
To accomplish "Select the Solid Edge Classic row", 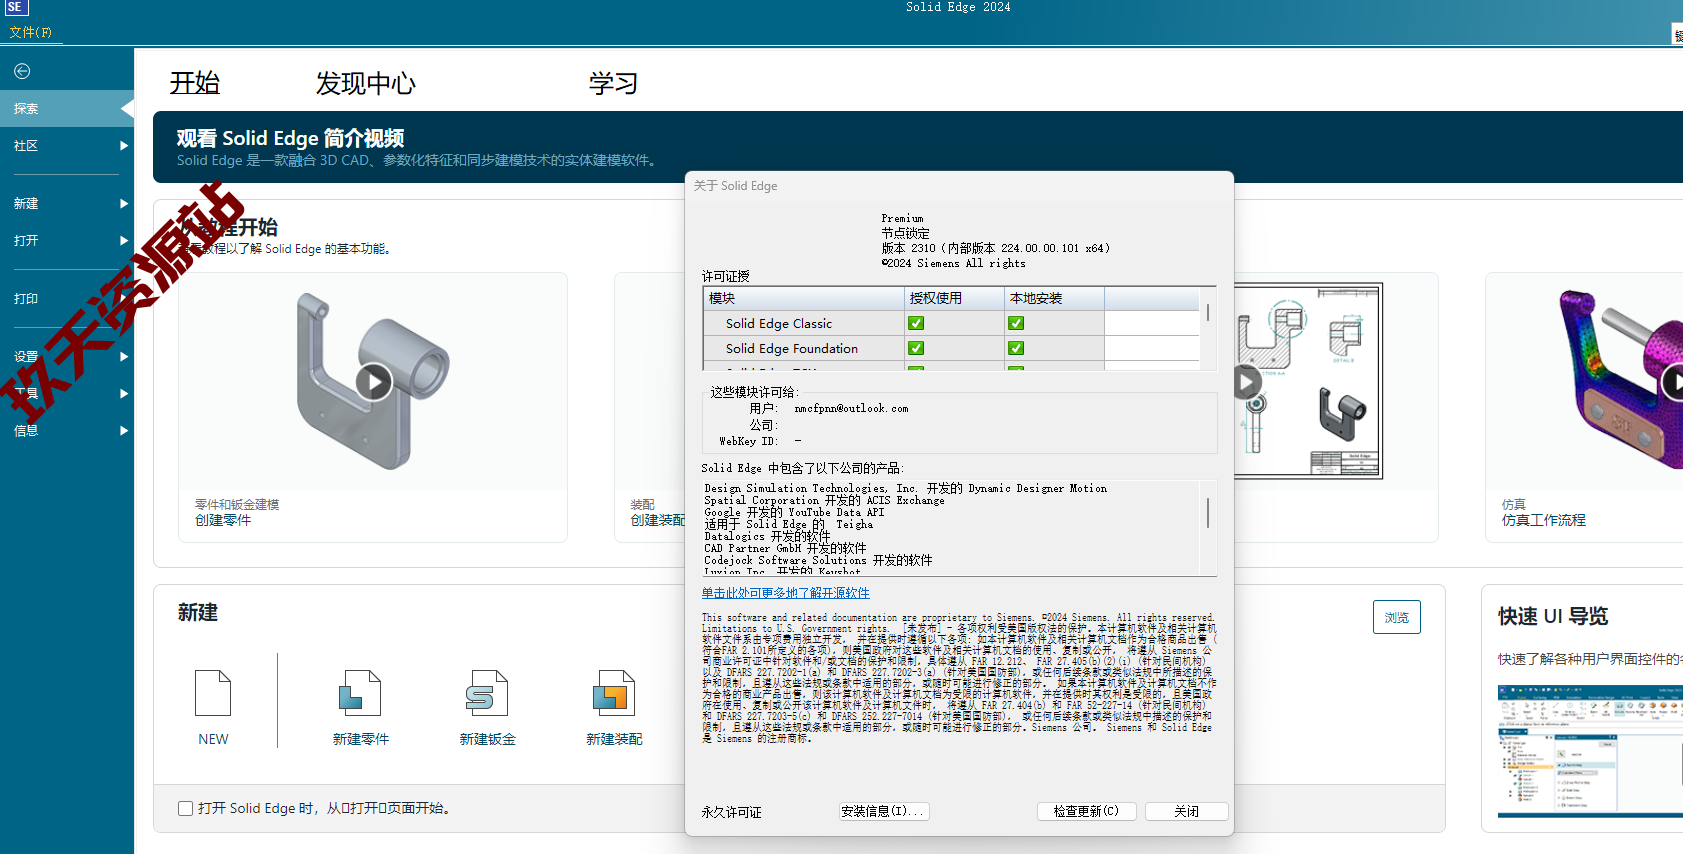I will (x=951, y=323).
